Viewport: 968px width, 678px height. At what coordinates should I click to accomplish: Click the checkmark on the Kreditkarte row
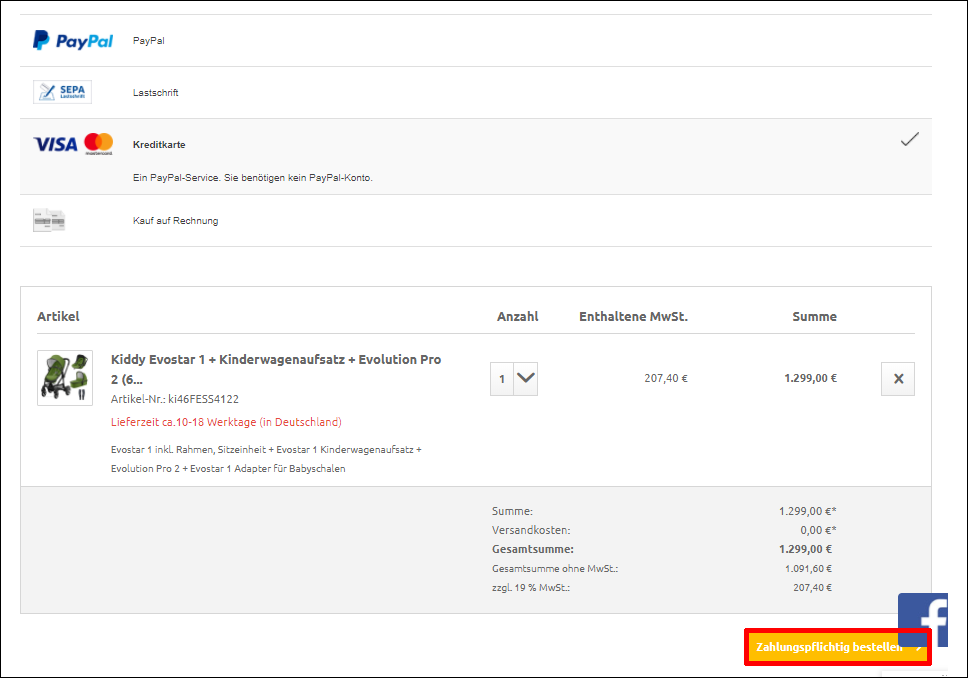[909, 140]
